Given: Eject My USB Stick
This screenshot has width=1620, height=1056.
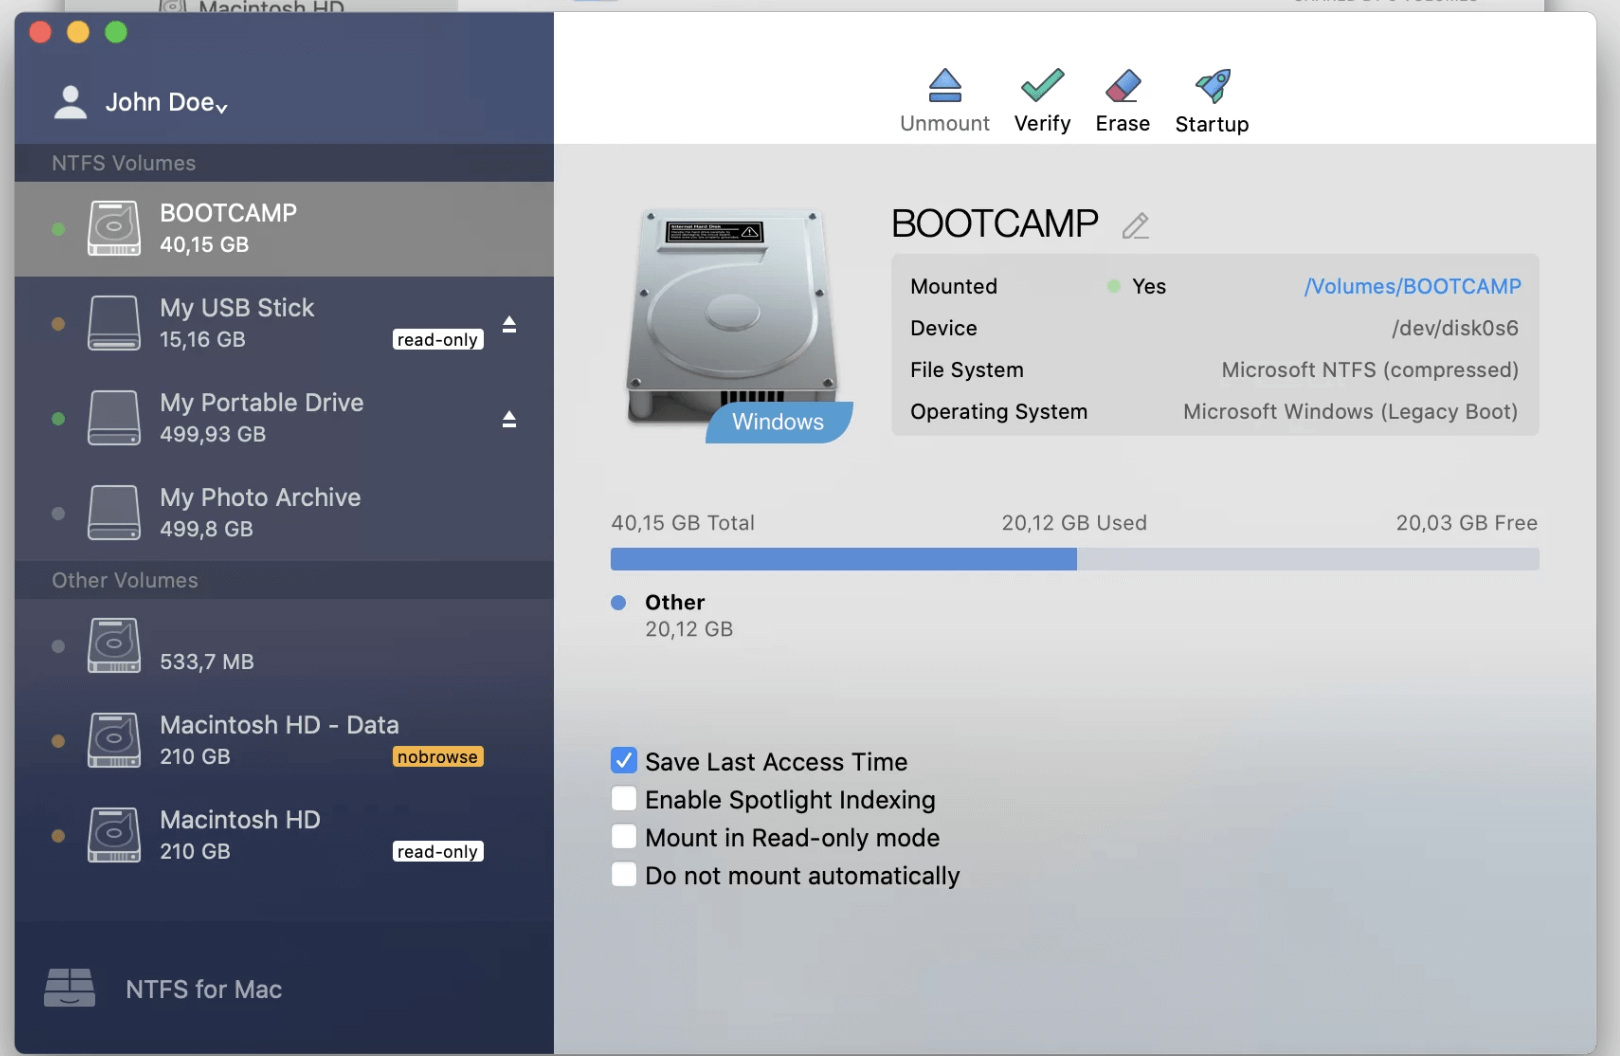Looking at the screenshot, I should point(510,324).
